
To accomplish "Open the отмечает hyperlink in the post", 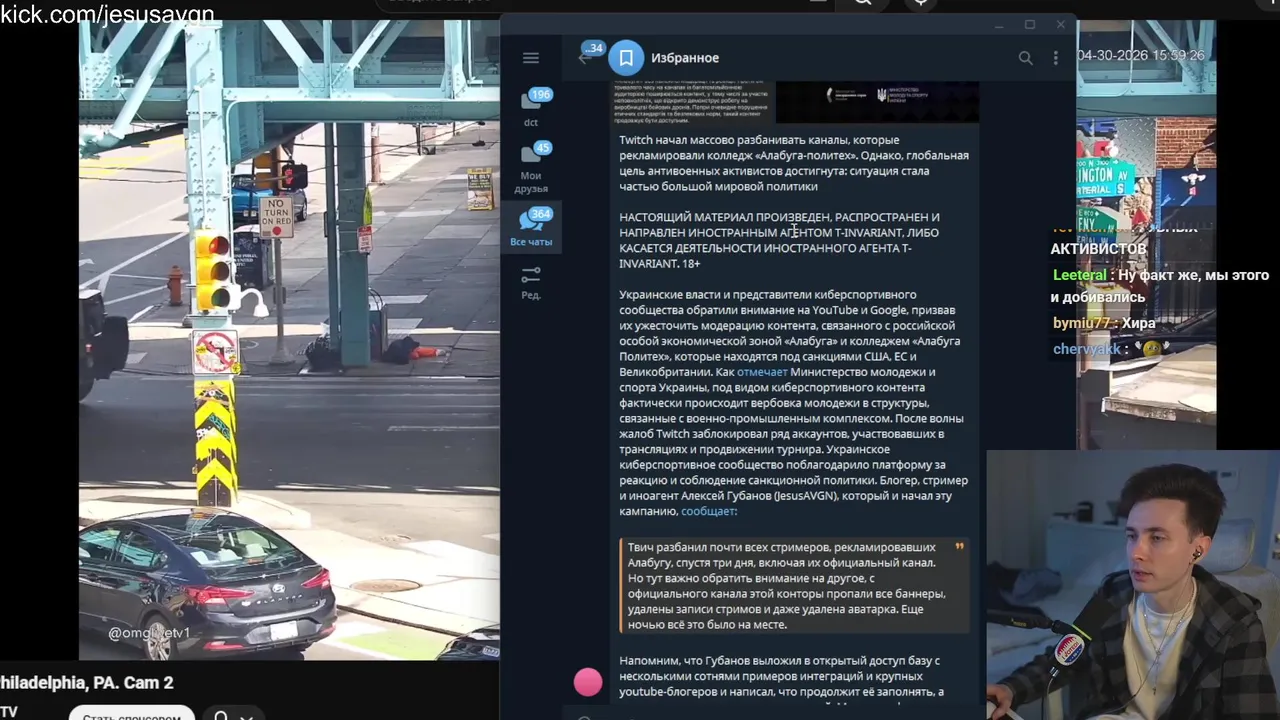I will (x=762, y=372).
